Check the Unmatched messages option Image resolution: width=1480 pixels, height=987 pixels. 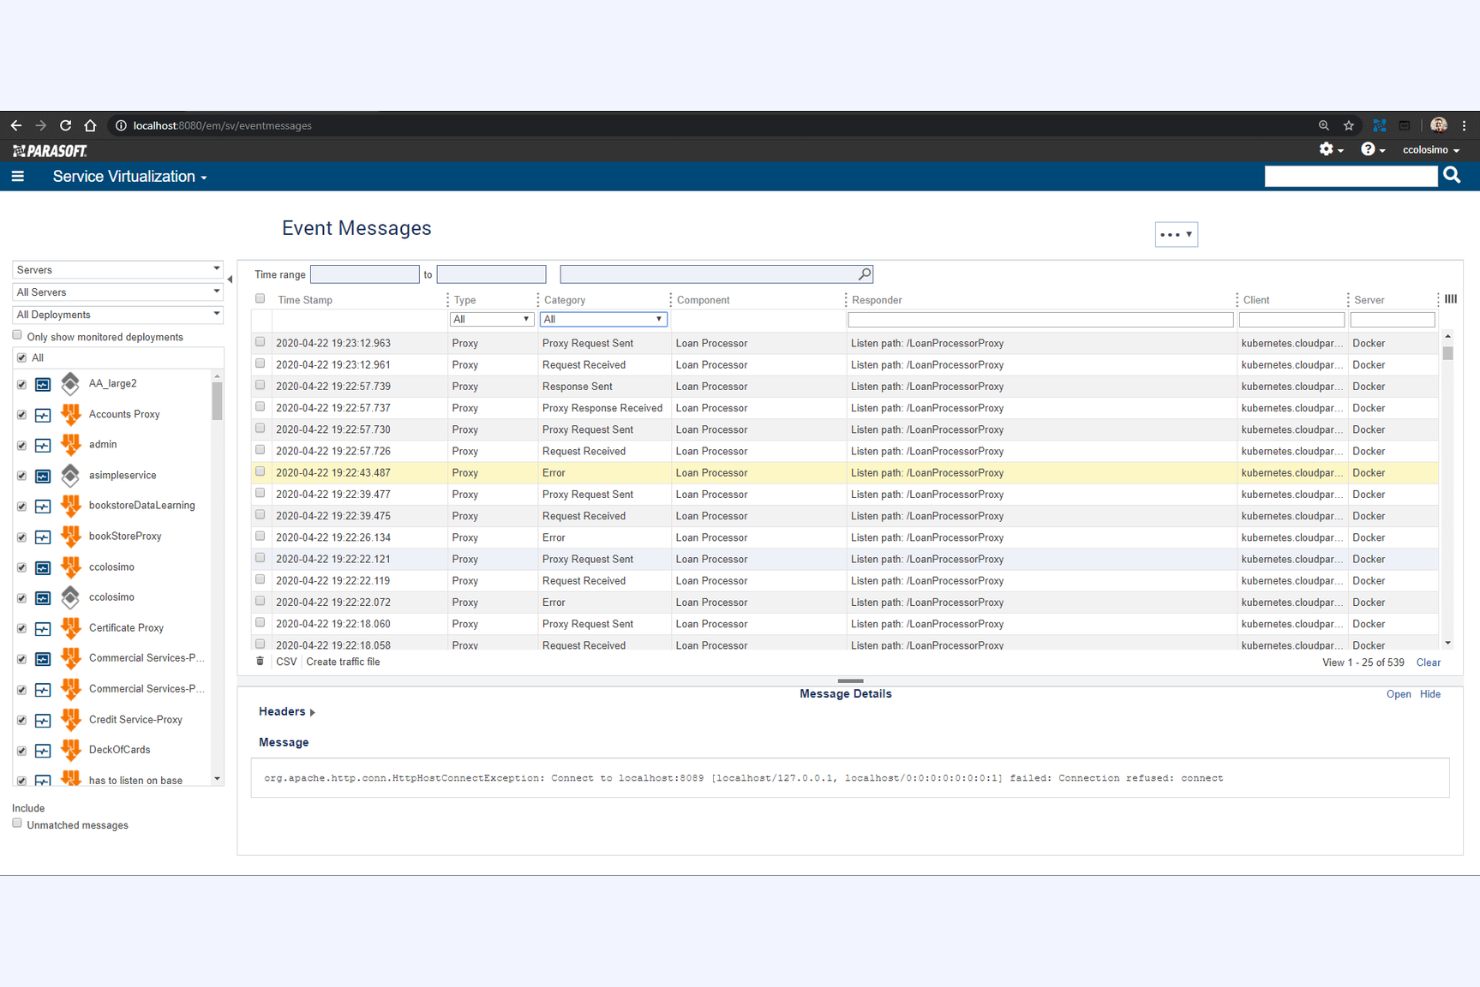coord(17,822)
